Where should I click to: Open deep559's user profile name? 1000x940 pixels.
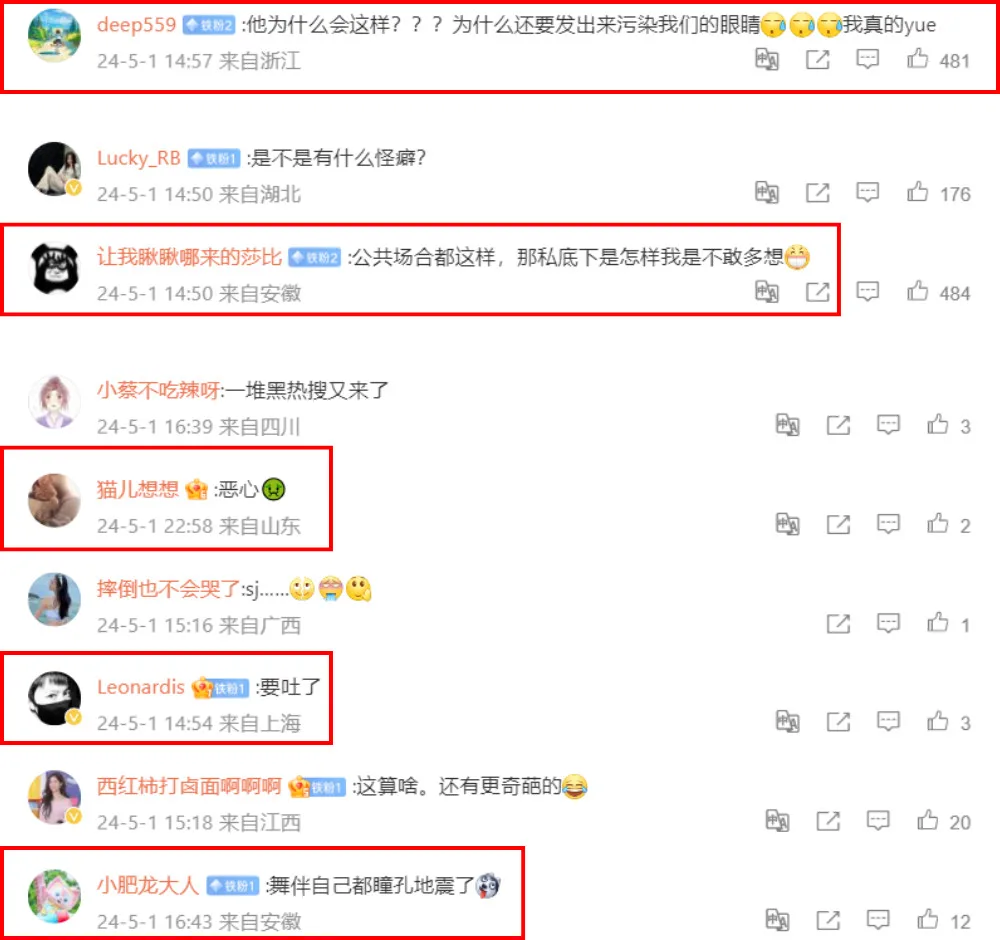[136, 25]
